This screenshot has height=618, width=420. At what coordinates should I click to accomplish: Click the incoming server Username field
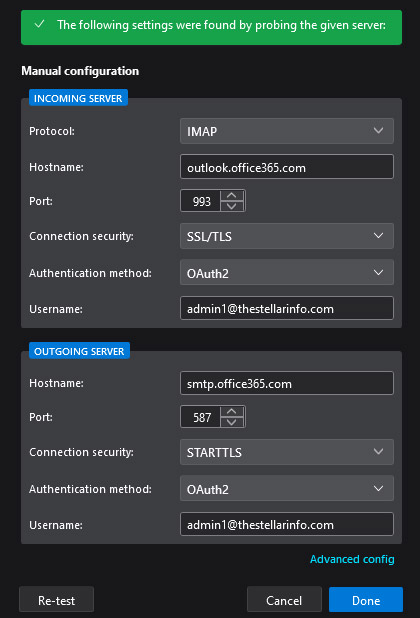pos(287,308)
